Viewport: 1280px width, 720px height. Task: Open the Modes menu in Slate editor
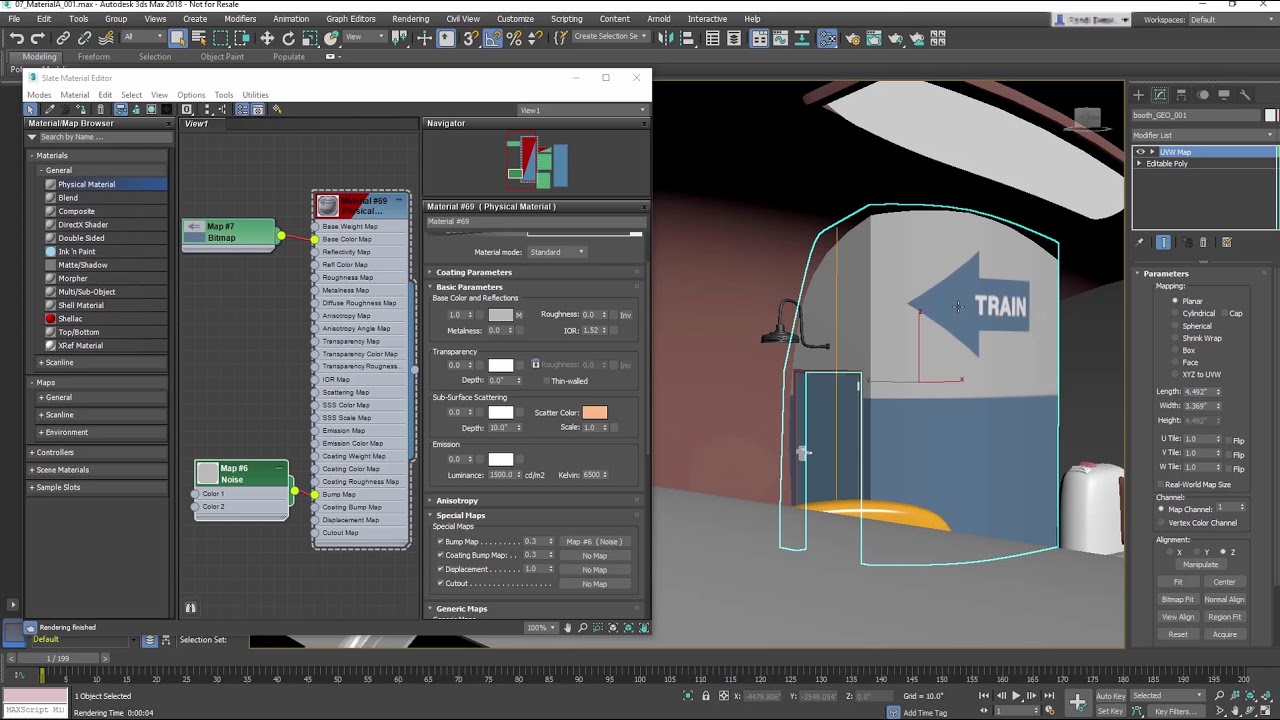click(39, 95)
